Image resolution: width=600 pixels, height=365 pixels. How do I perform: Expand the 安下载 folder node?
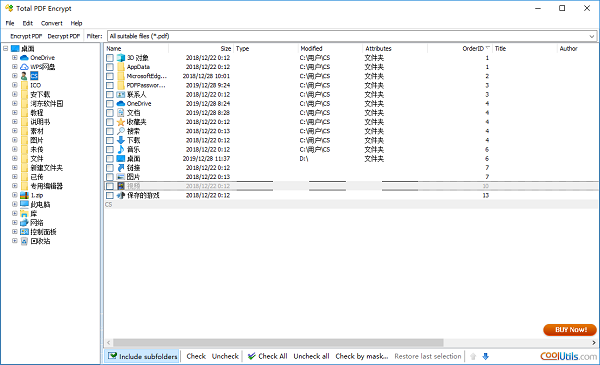coord(15,94)
